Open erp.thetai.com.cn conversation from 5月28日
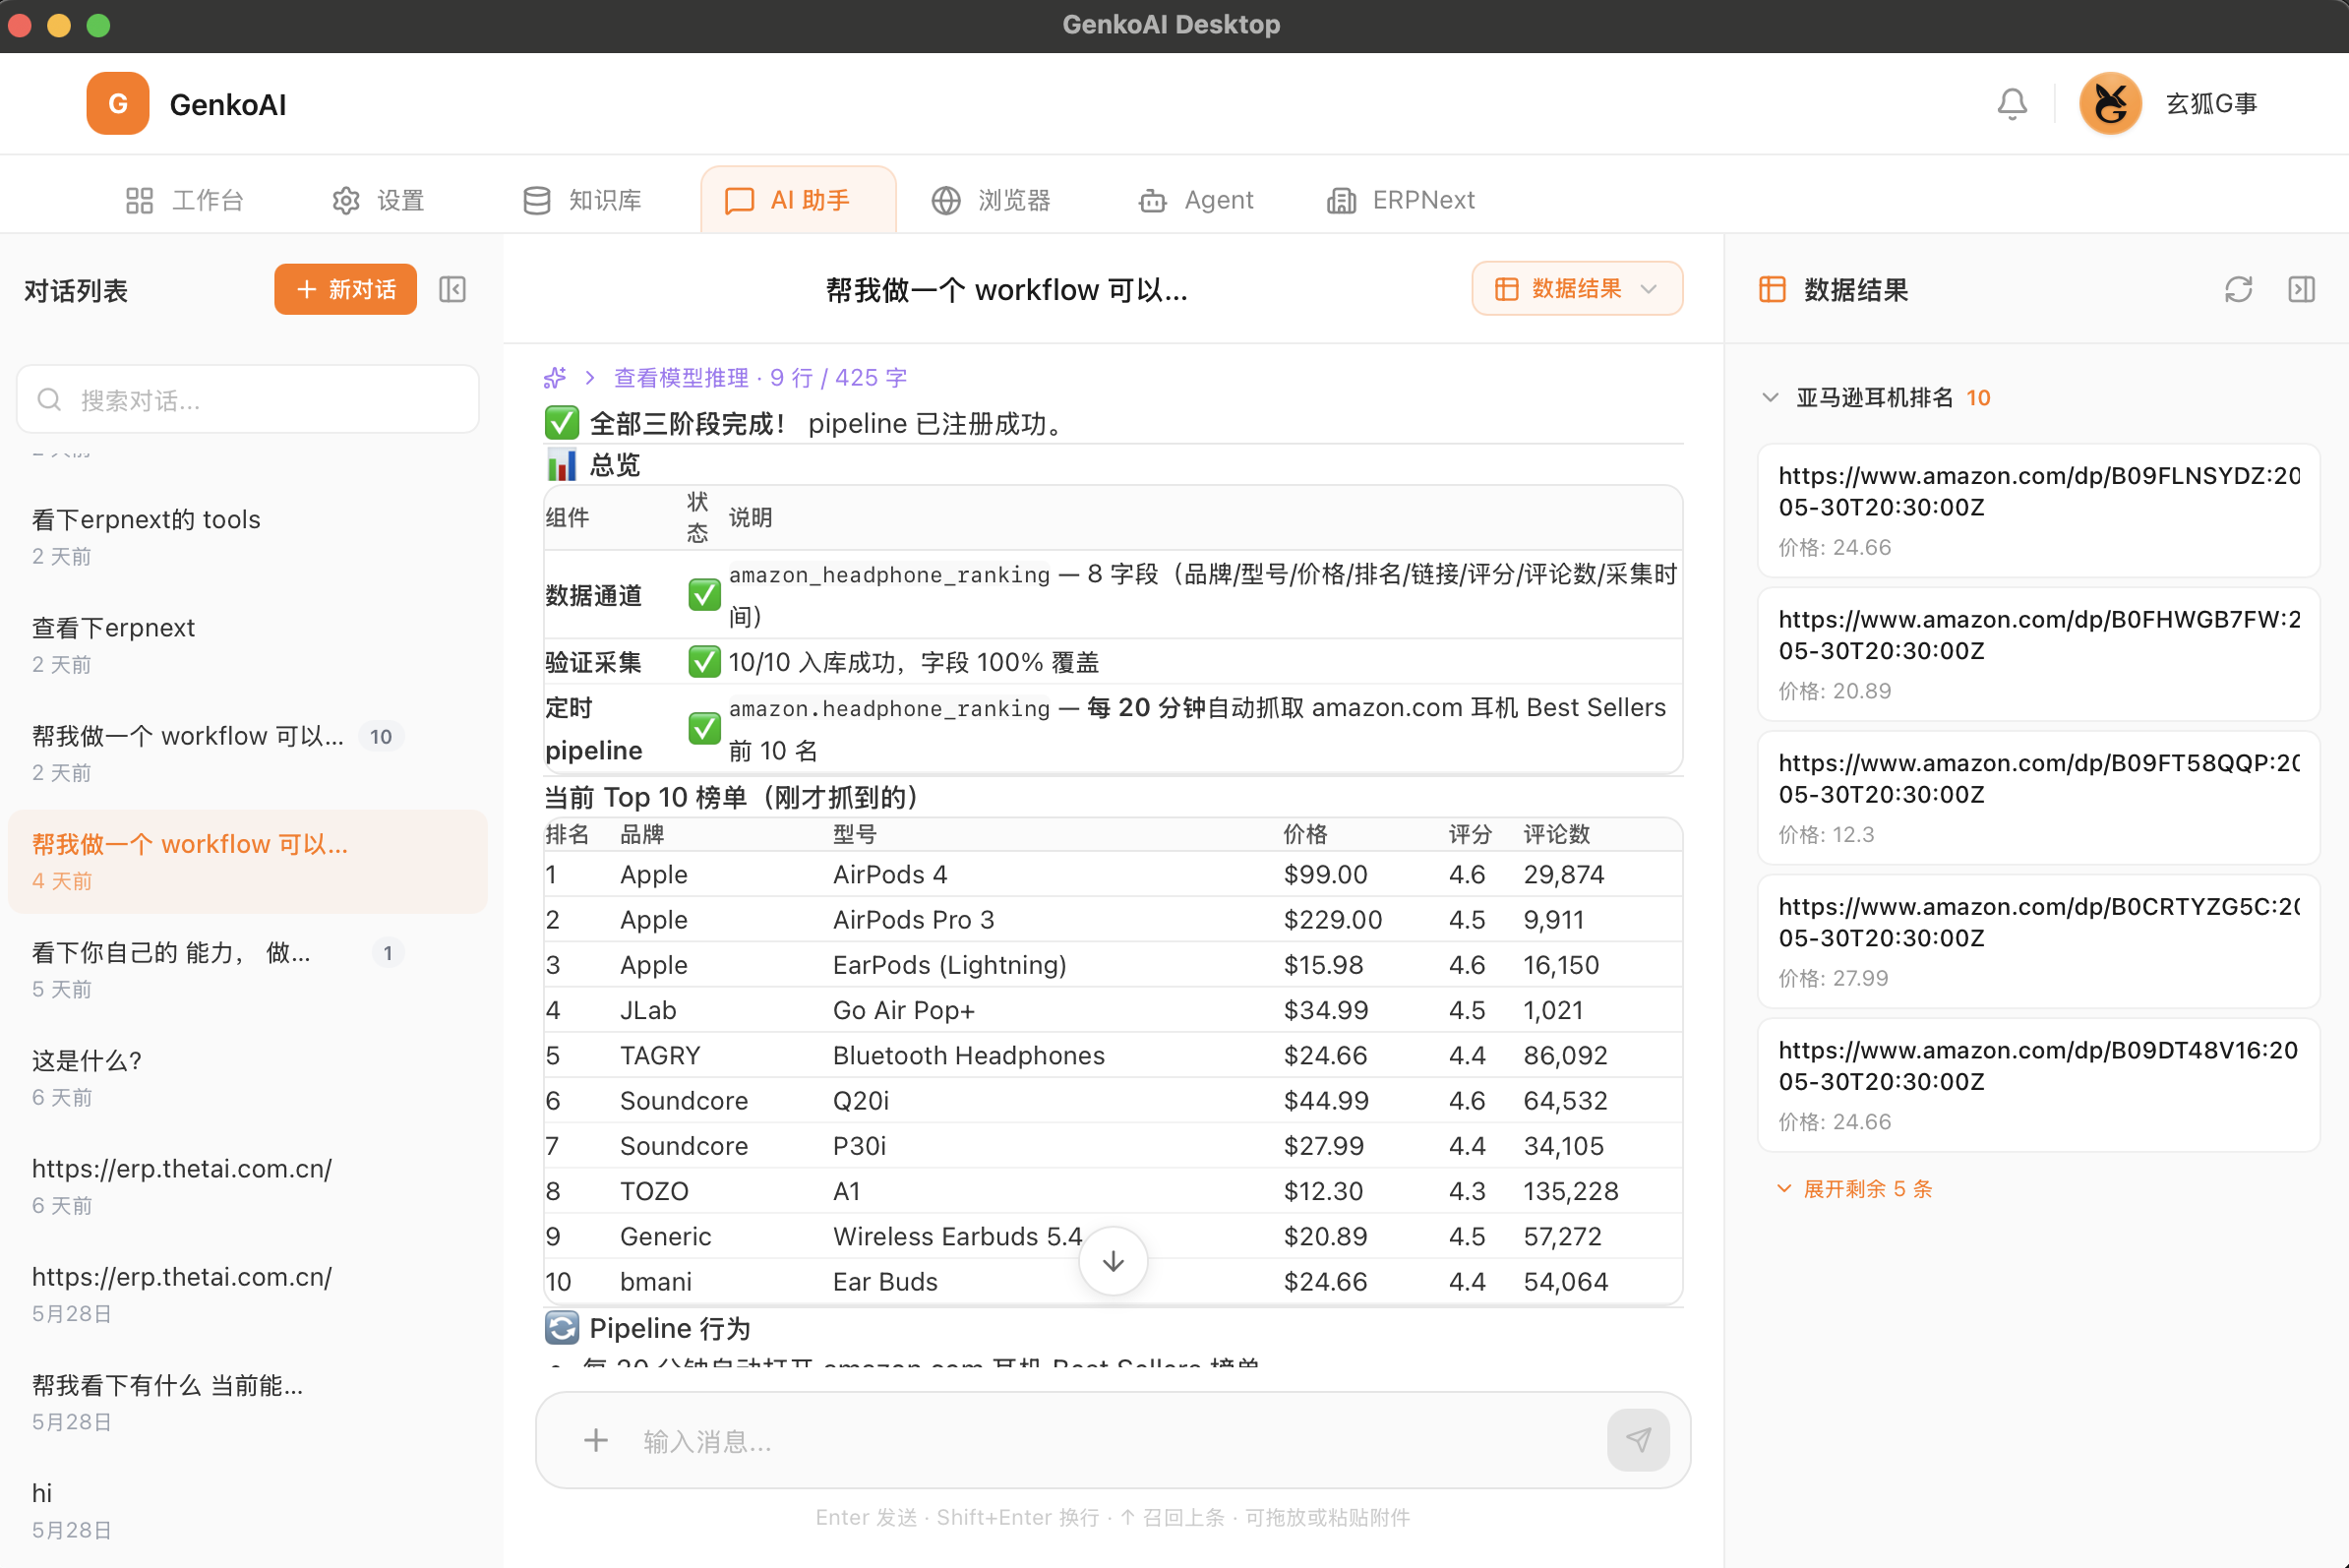 [248, 1293]
